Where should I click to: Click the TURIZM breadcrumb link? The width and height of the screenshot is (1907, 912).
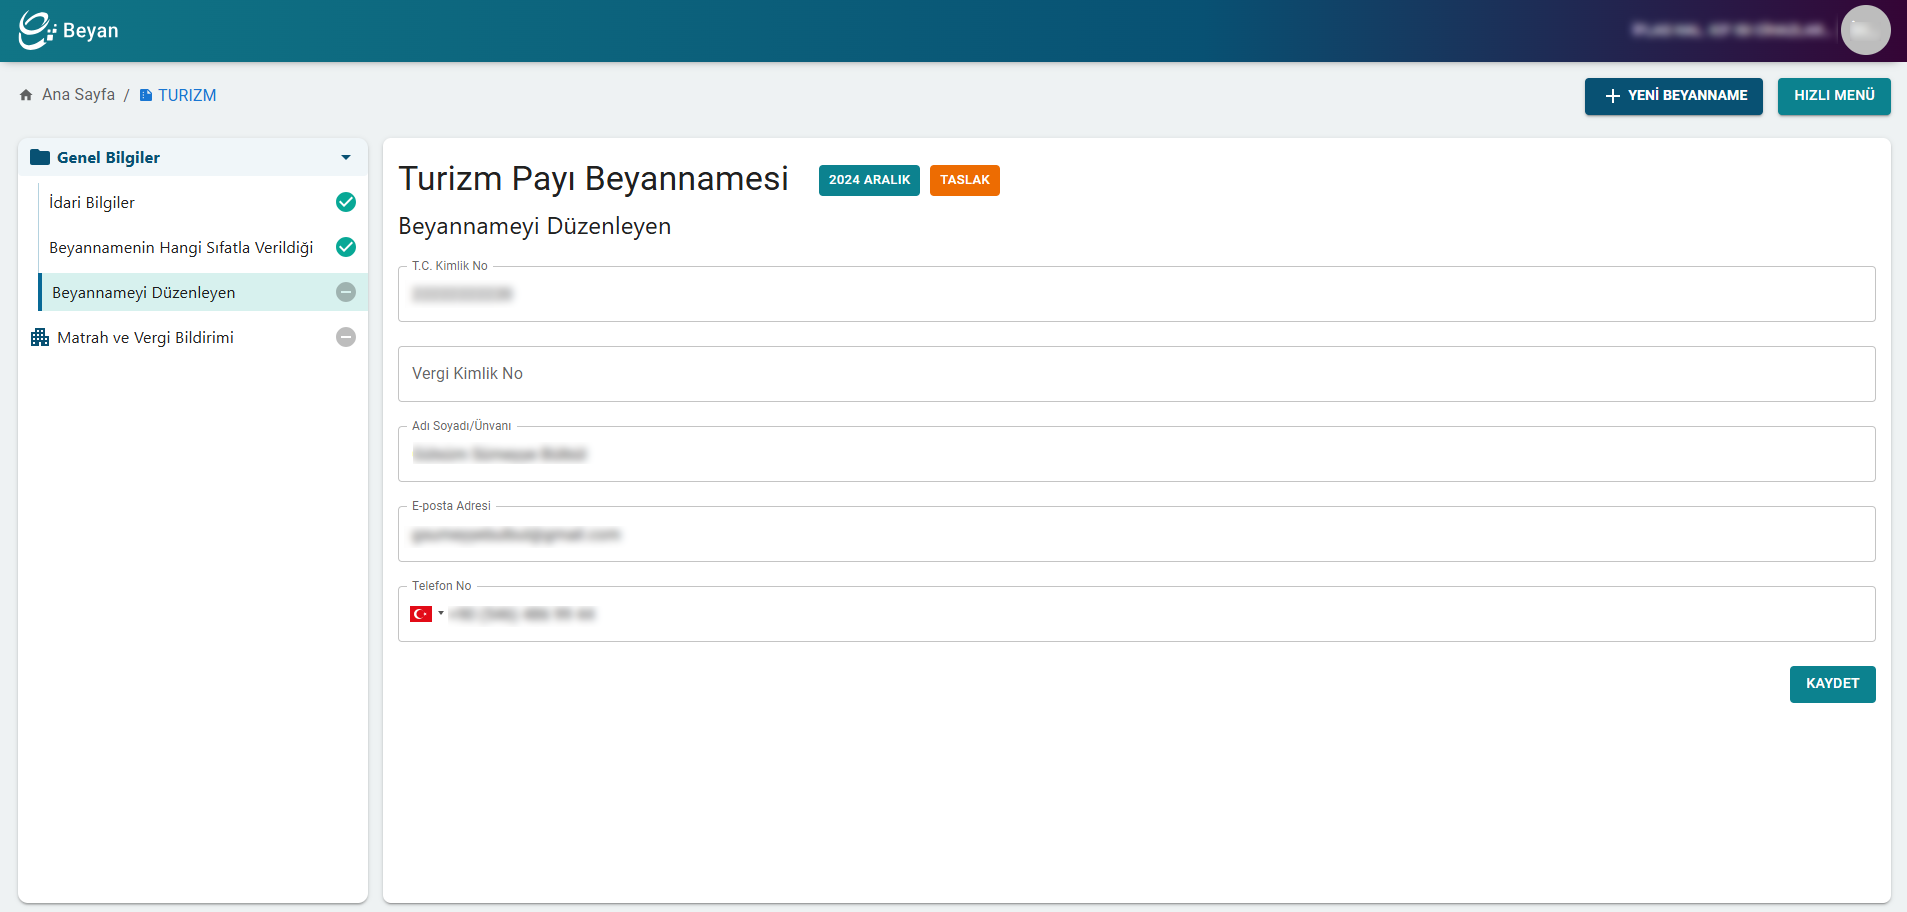pos(187,95)
